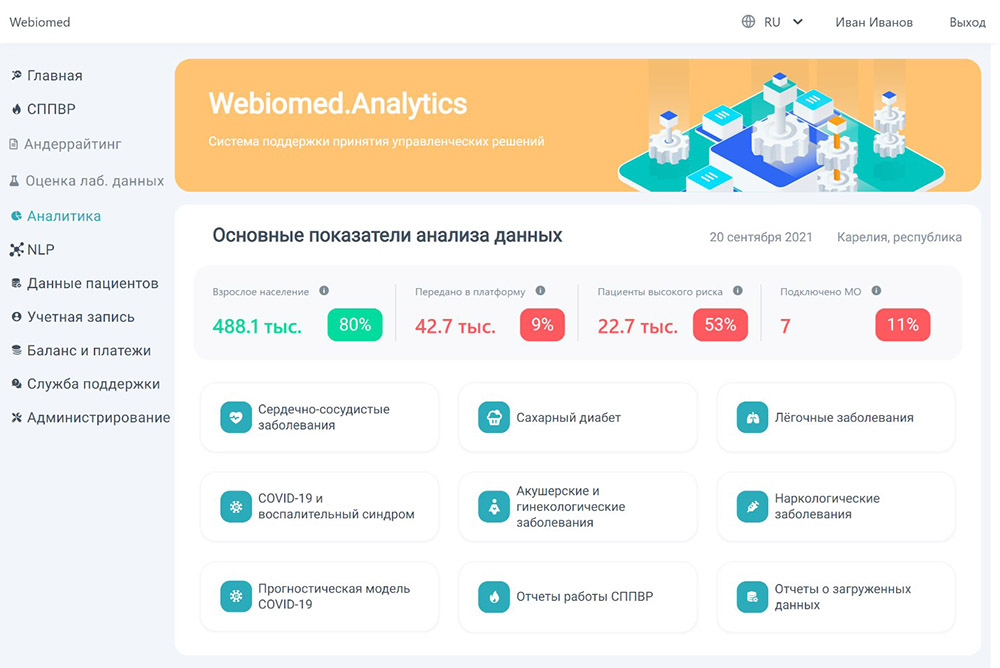1000x668 pixels.
Task: Click the green 80% badge
Action: coord(355,325)
